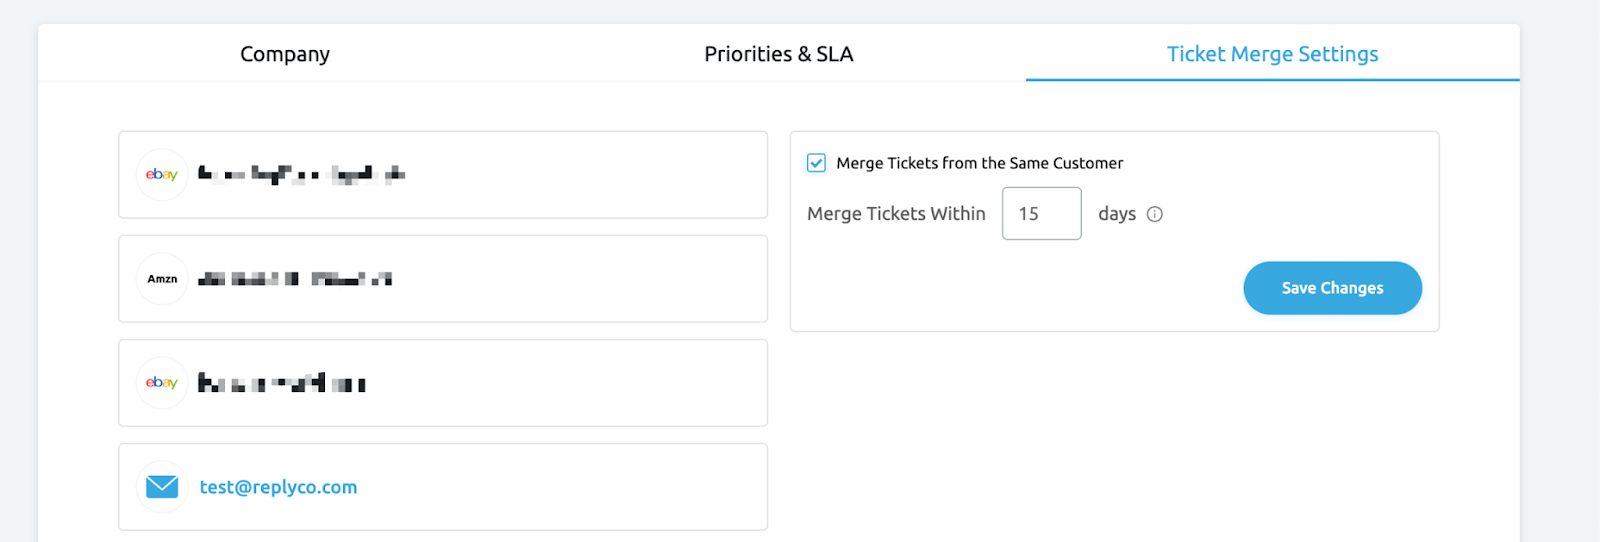Switch to the Priorities & SLA tab
1600x542 pixels.
[x=779, y=54]
